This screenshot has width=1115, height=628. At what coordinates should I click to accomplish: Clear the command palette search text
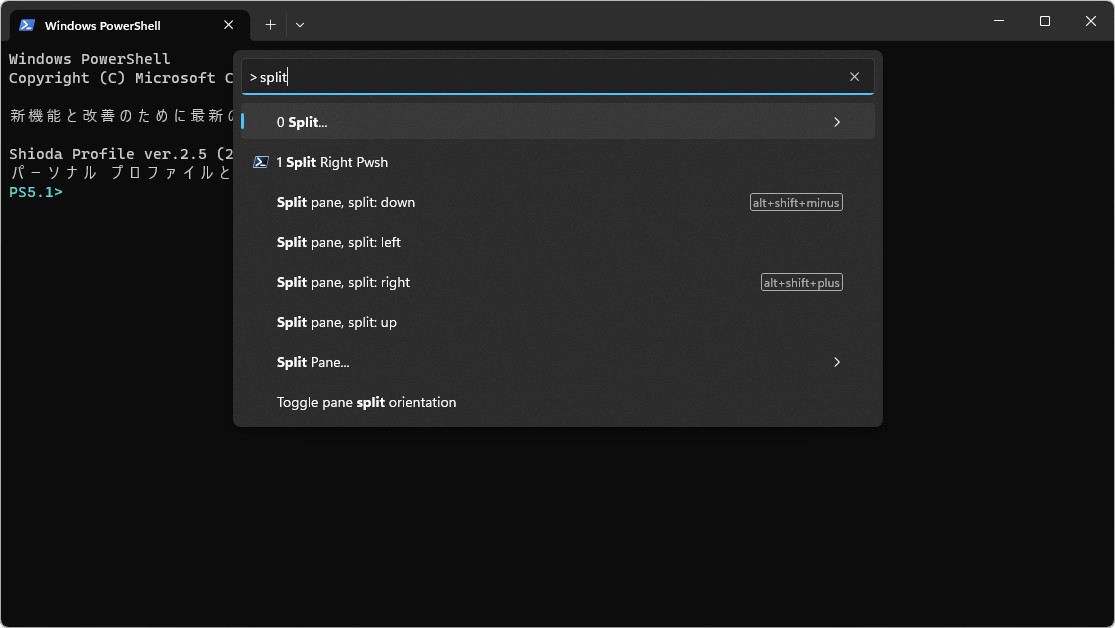coord(855,77)
